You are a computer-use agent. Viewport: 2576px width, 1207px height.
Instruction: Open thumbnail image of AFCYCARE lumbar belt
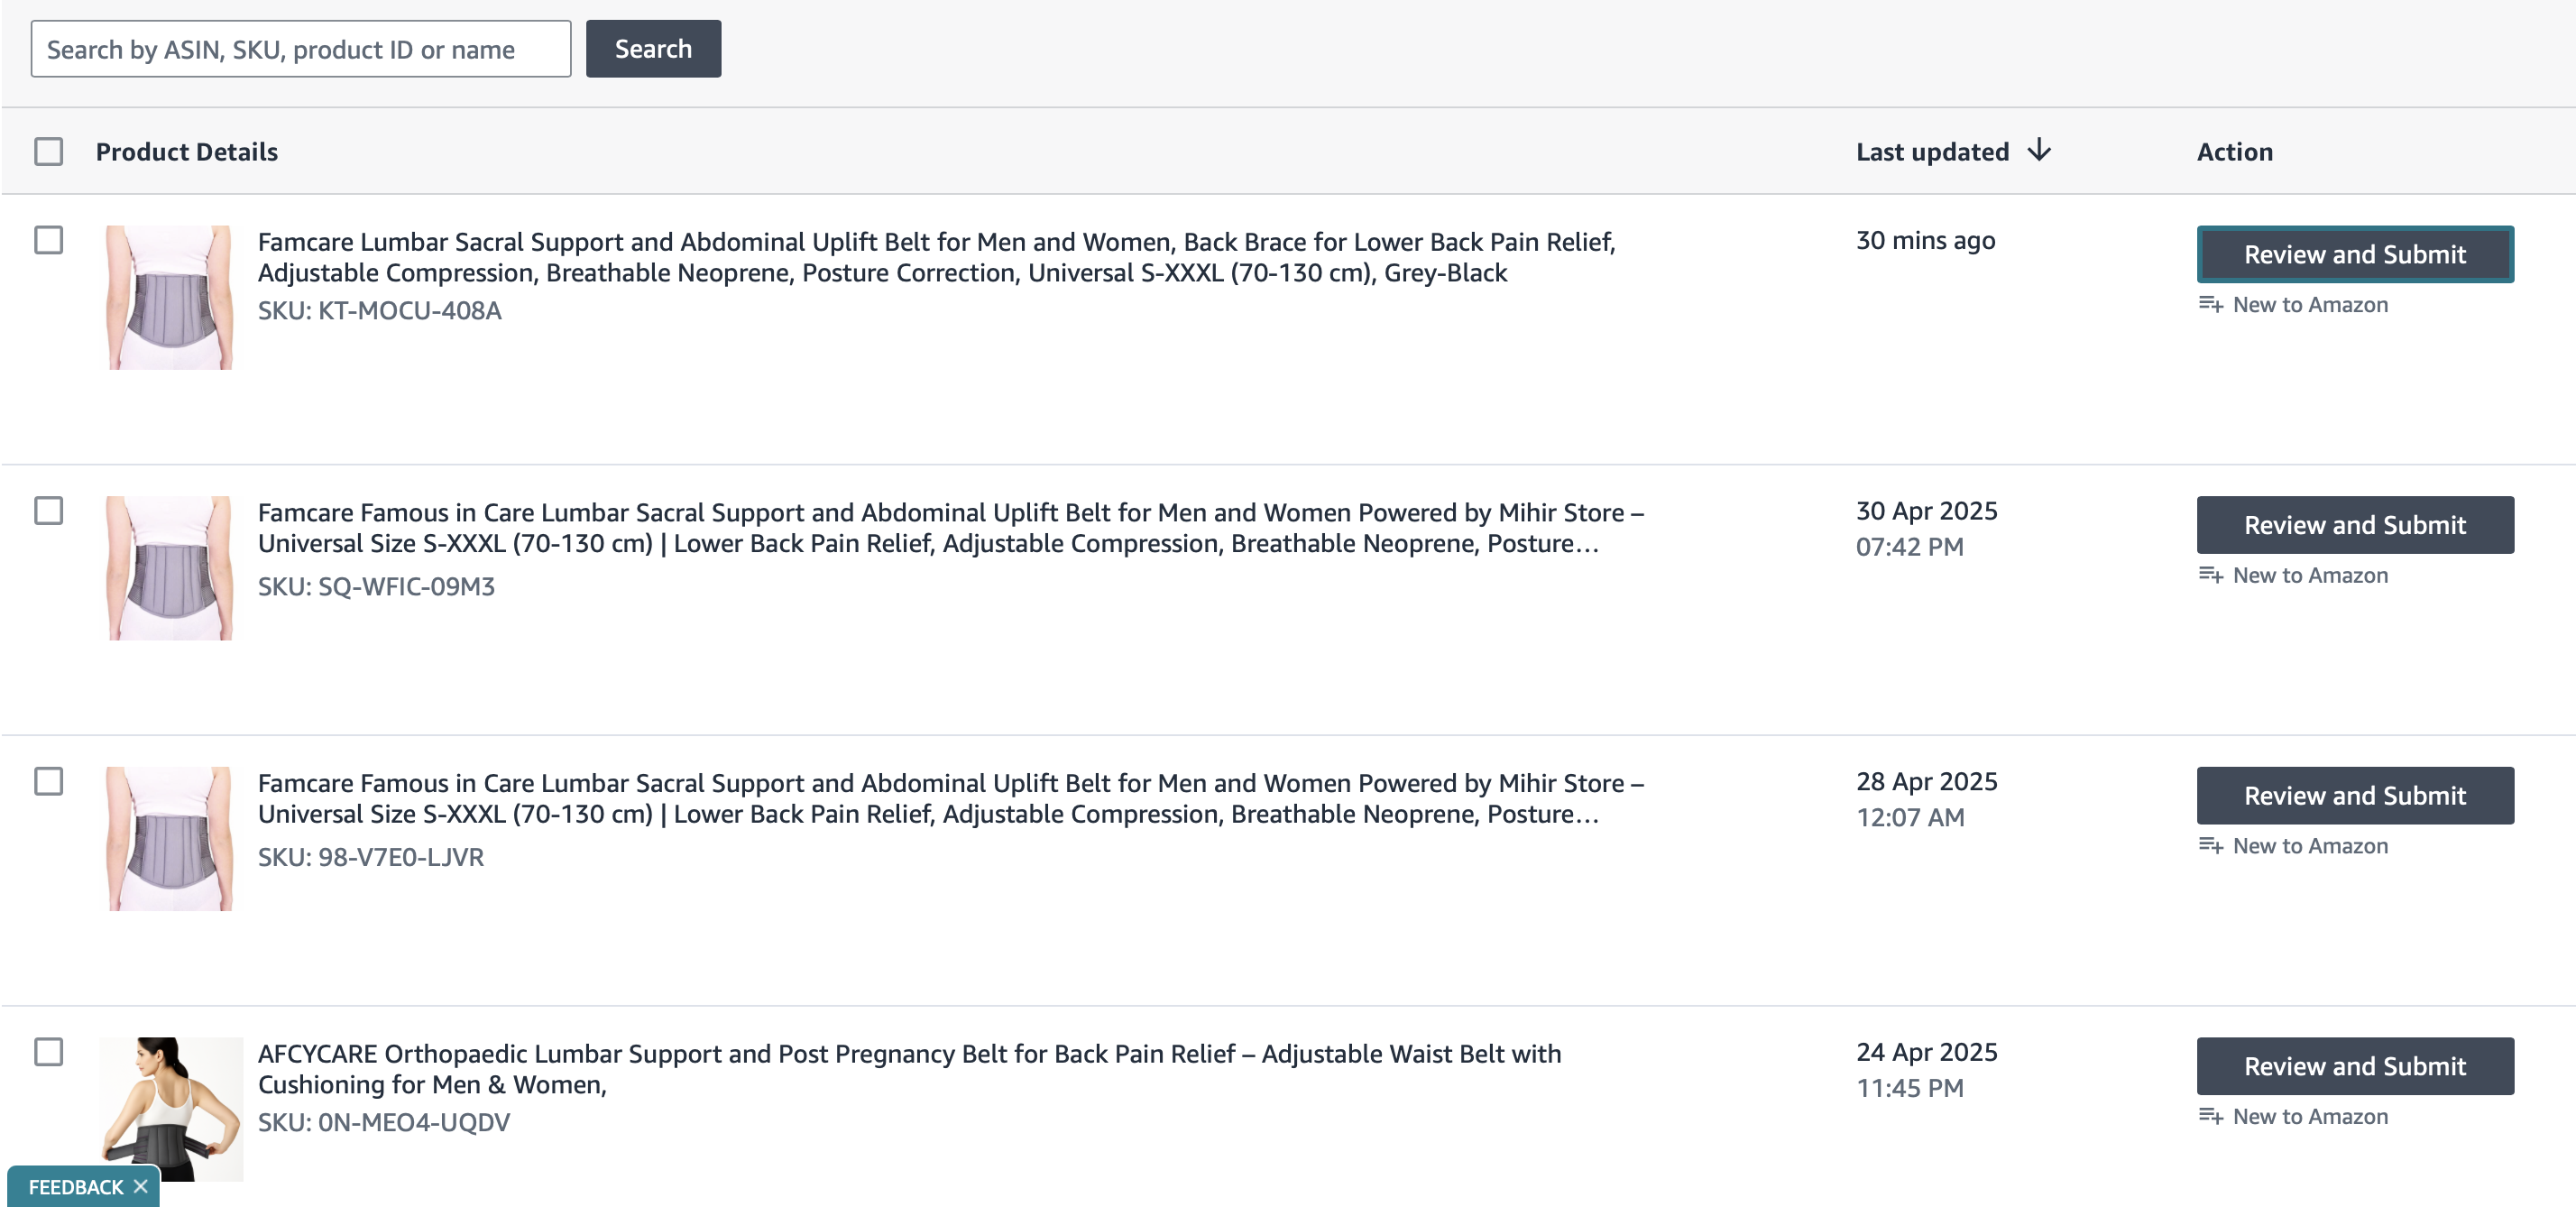pyautogui.click(x=171, y=1109)
